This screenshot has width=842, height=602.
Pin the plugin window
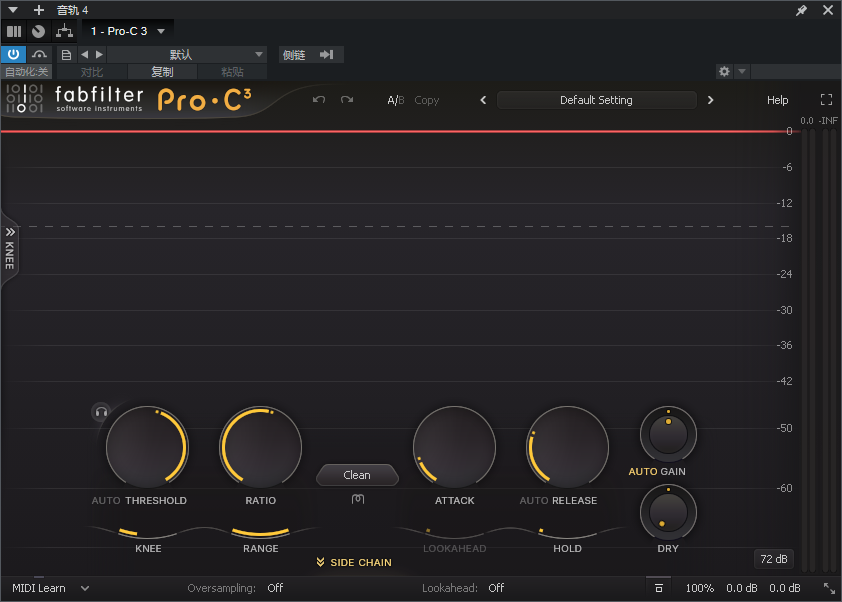(x=801, y=10)
